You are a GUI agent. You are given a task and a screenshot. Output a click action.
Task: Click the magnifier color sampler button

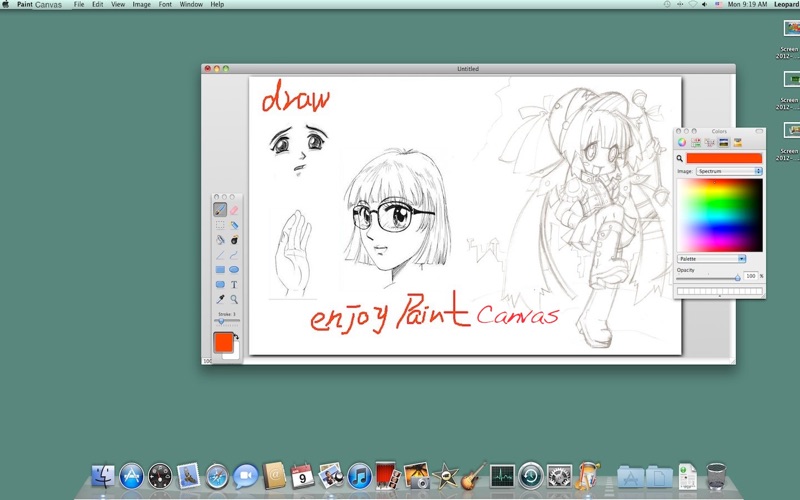click(x=680, y=159)
